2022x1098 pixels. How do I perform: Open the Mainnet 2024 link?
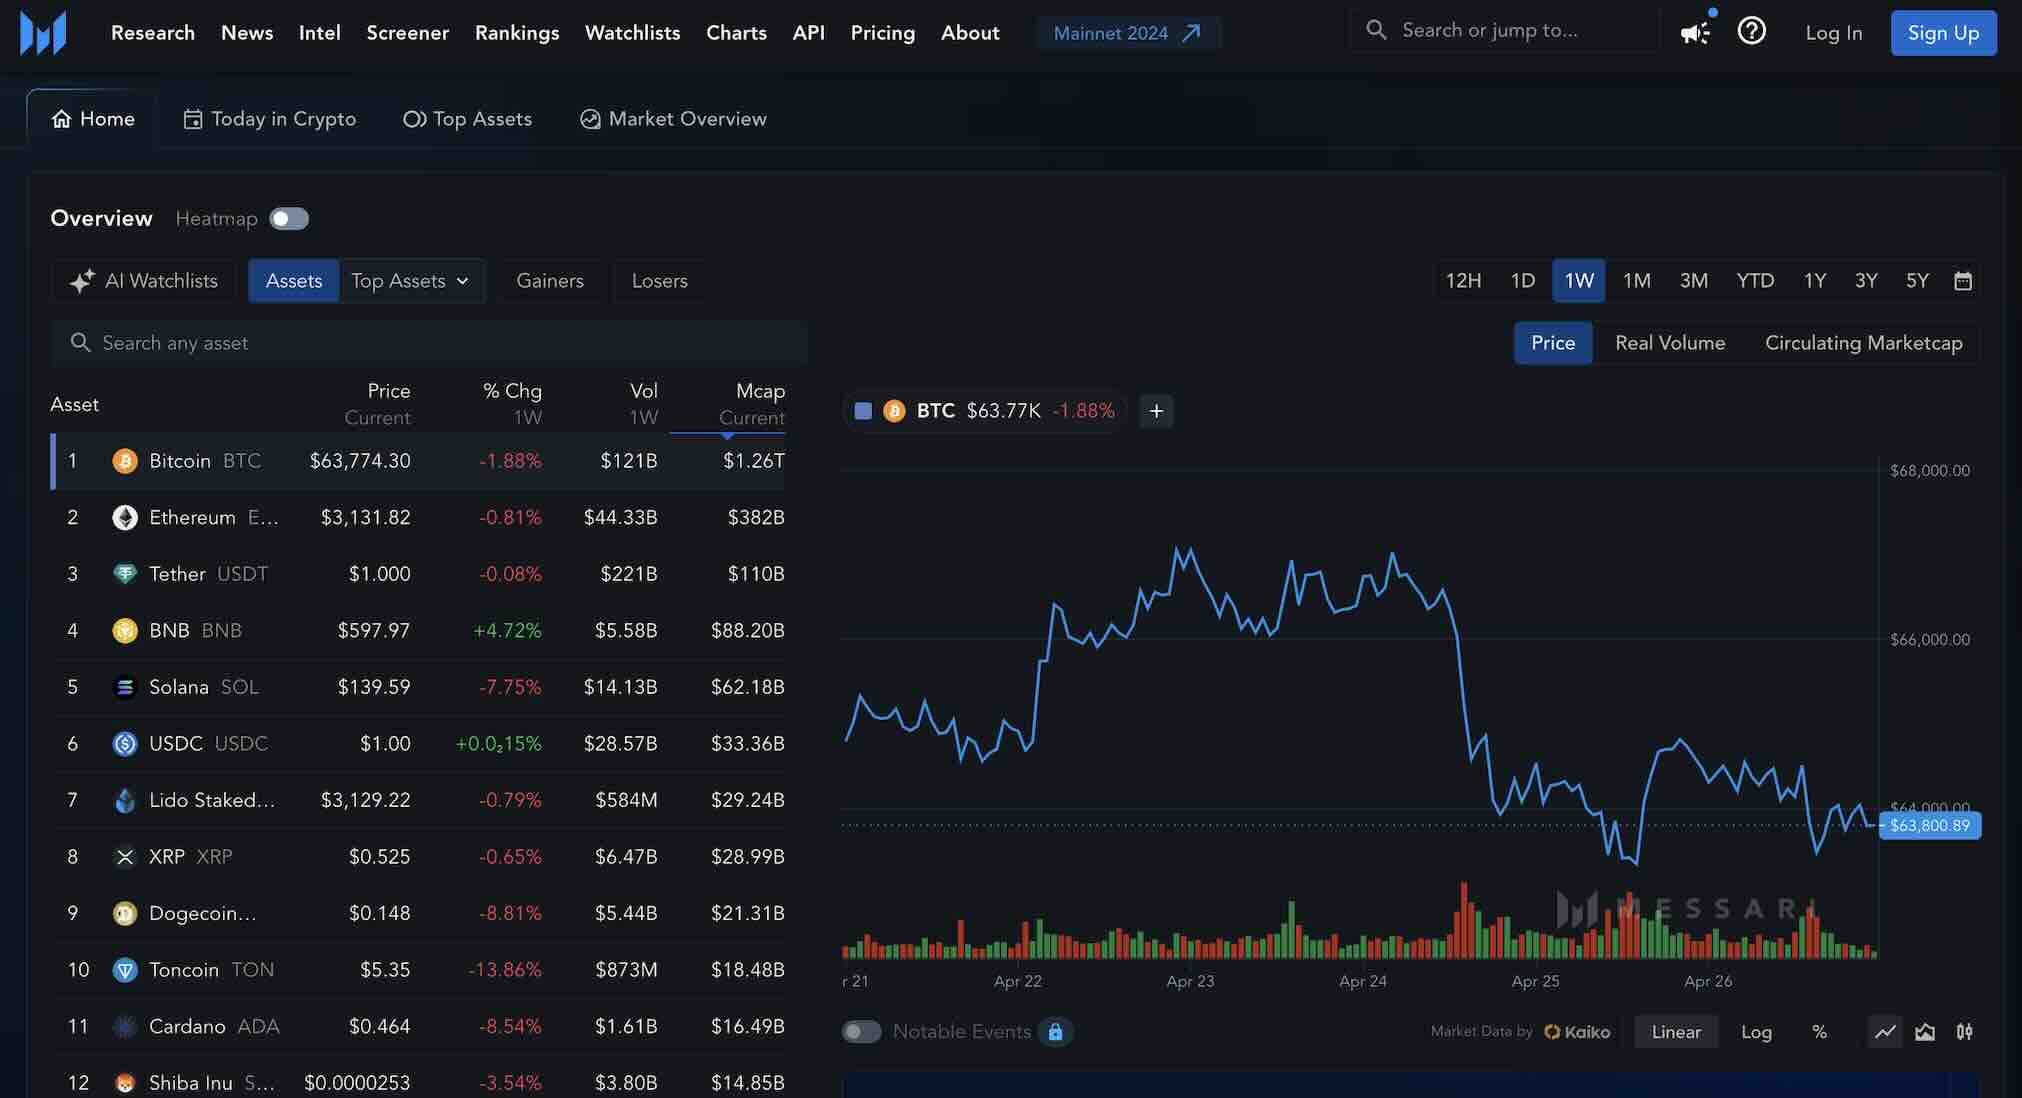(1127, 33)
